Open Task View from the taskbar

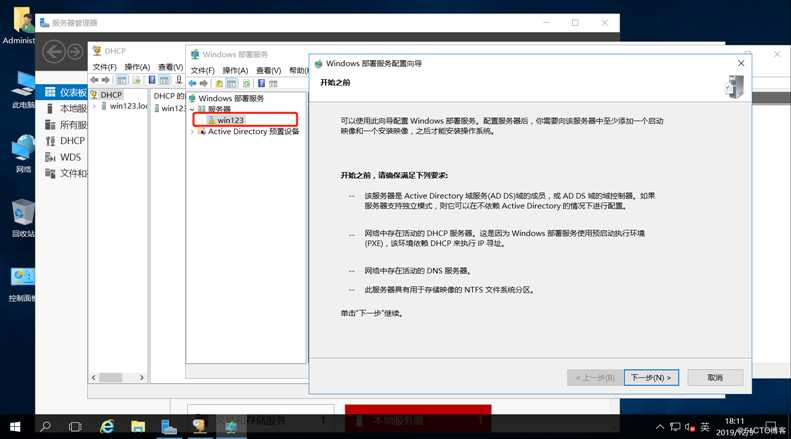tap(75, 427)
